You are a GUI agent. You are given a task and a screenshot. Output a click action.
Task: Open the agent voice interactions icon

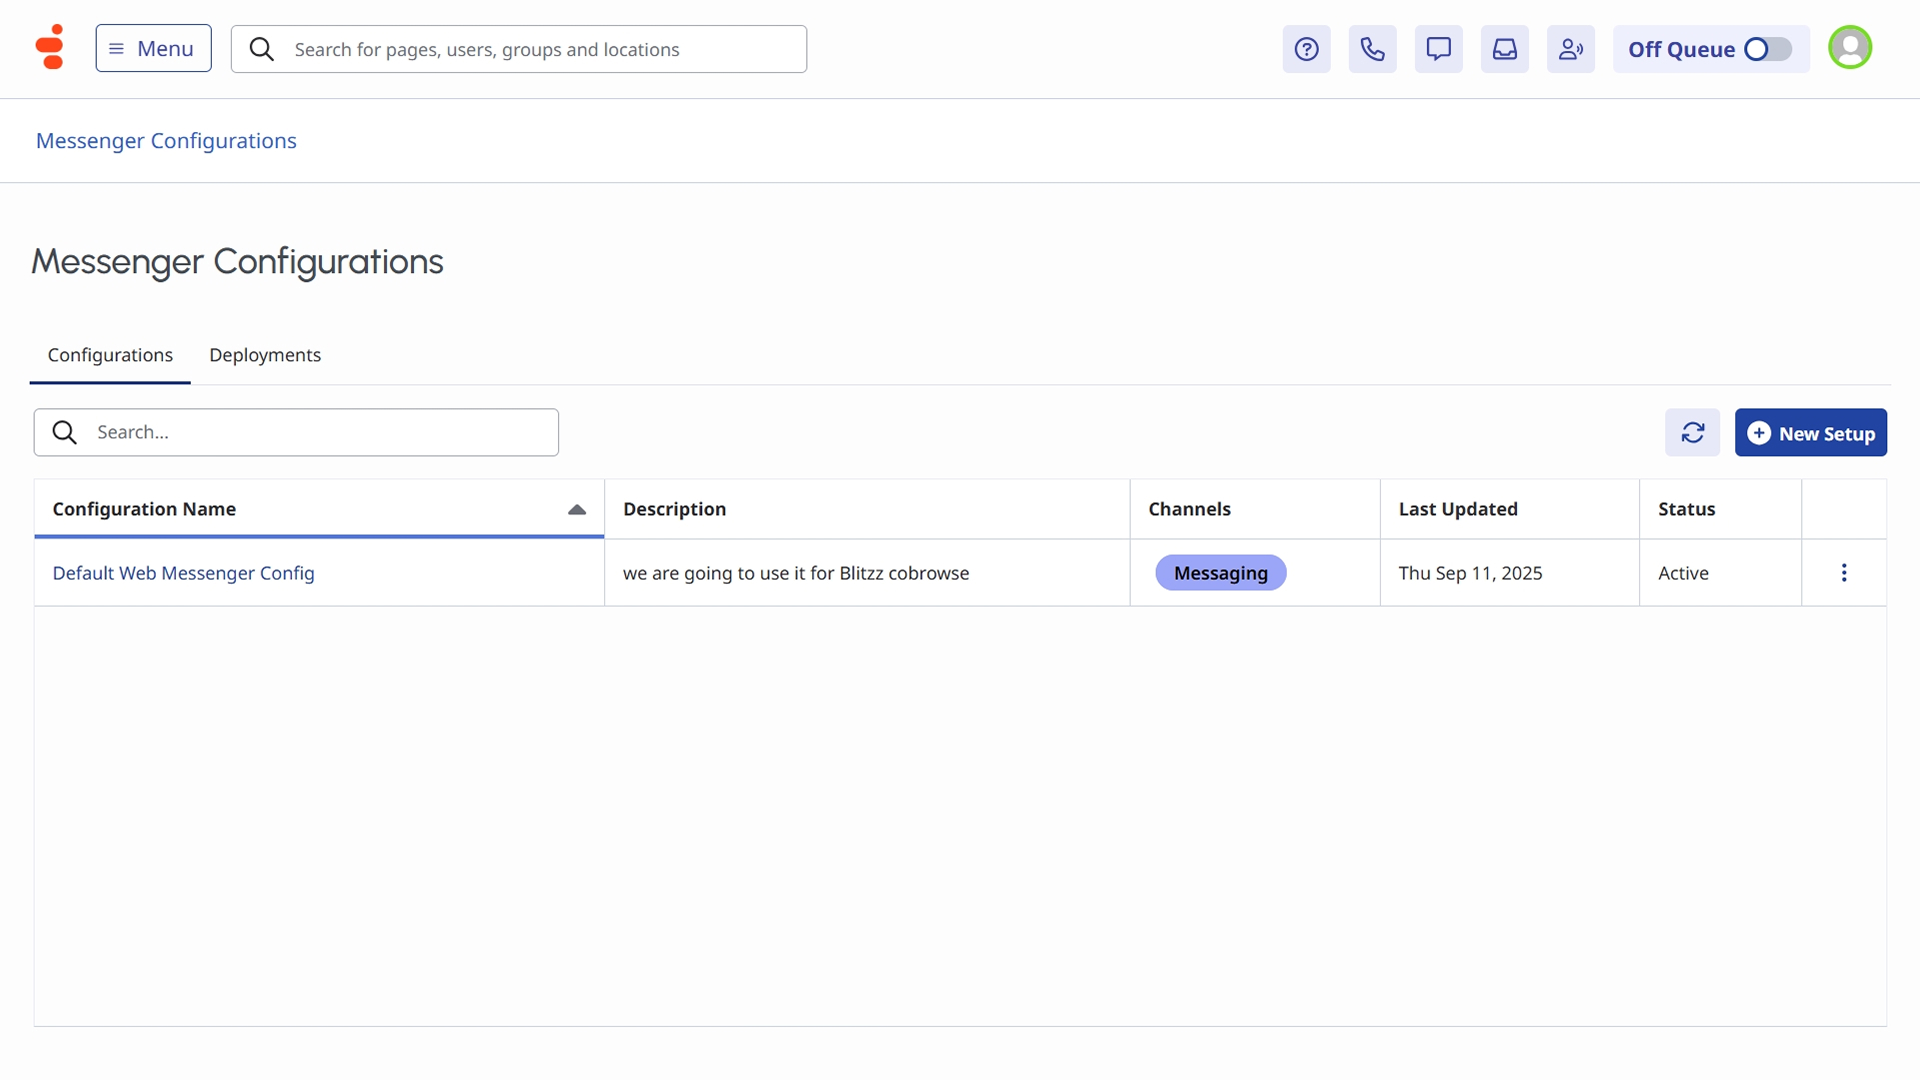pyautogui.click(x=1570, y=49)
